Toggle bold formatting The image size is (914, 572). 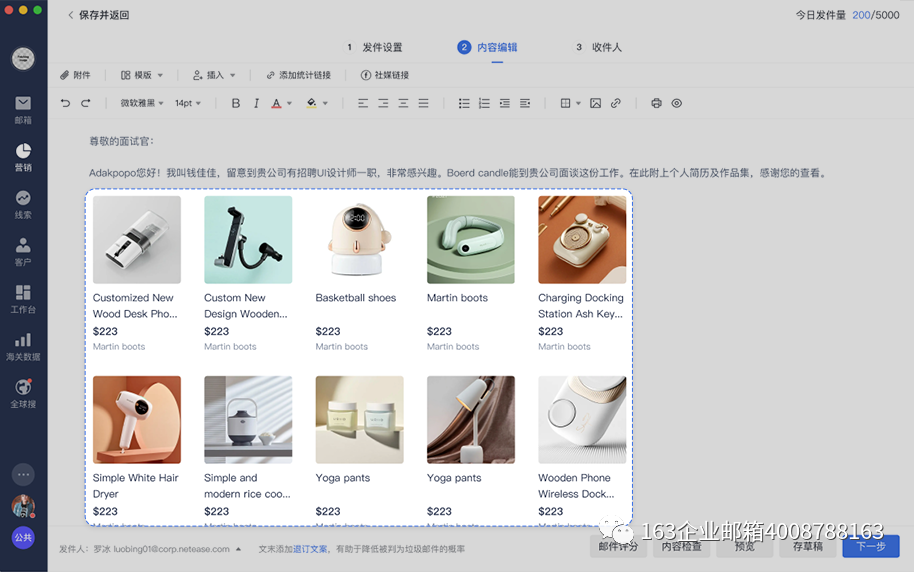[235, 103]
